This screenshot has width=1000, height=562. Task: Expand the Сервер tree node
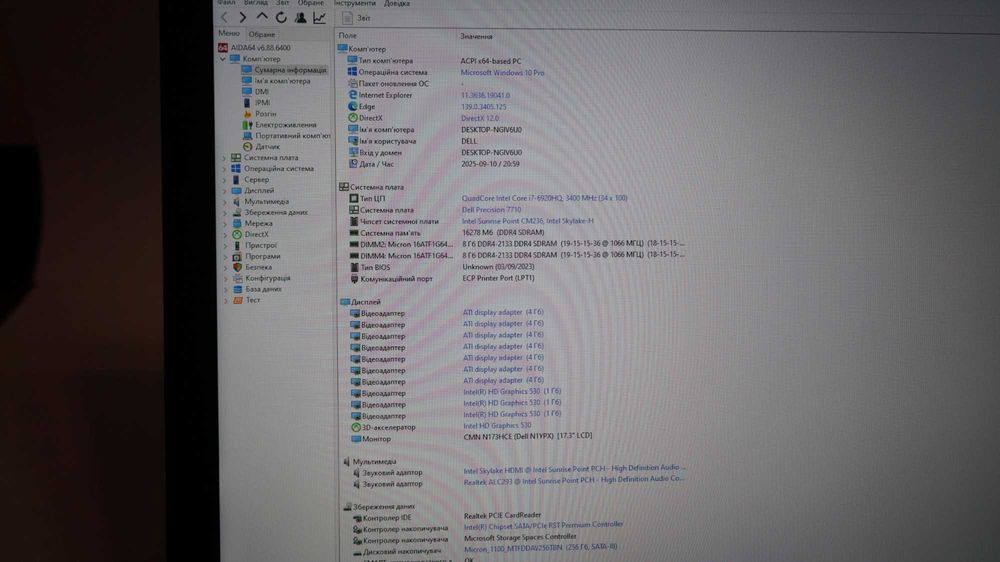224,180
